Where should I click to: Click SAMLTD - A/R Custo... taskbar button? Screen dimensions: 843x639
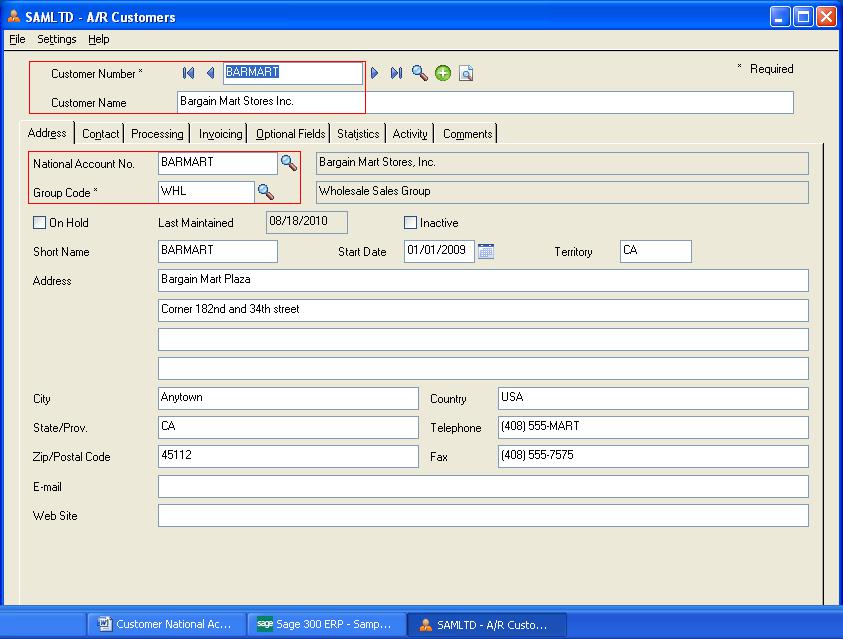click(x=486, y=624)
